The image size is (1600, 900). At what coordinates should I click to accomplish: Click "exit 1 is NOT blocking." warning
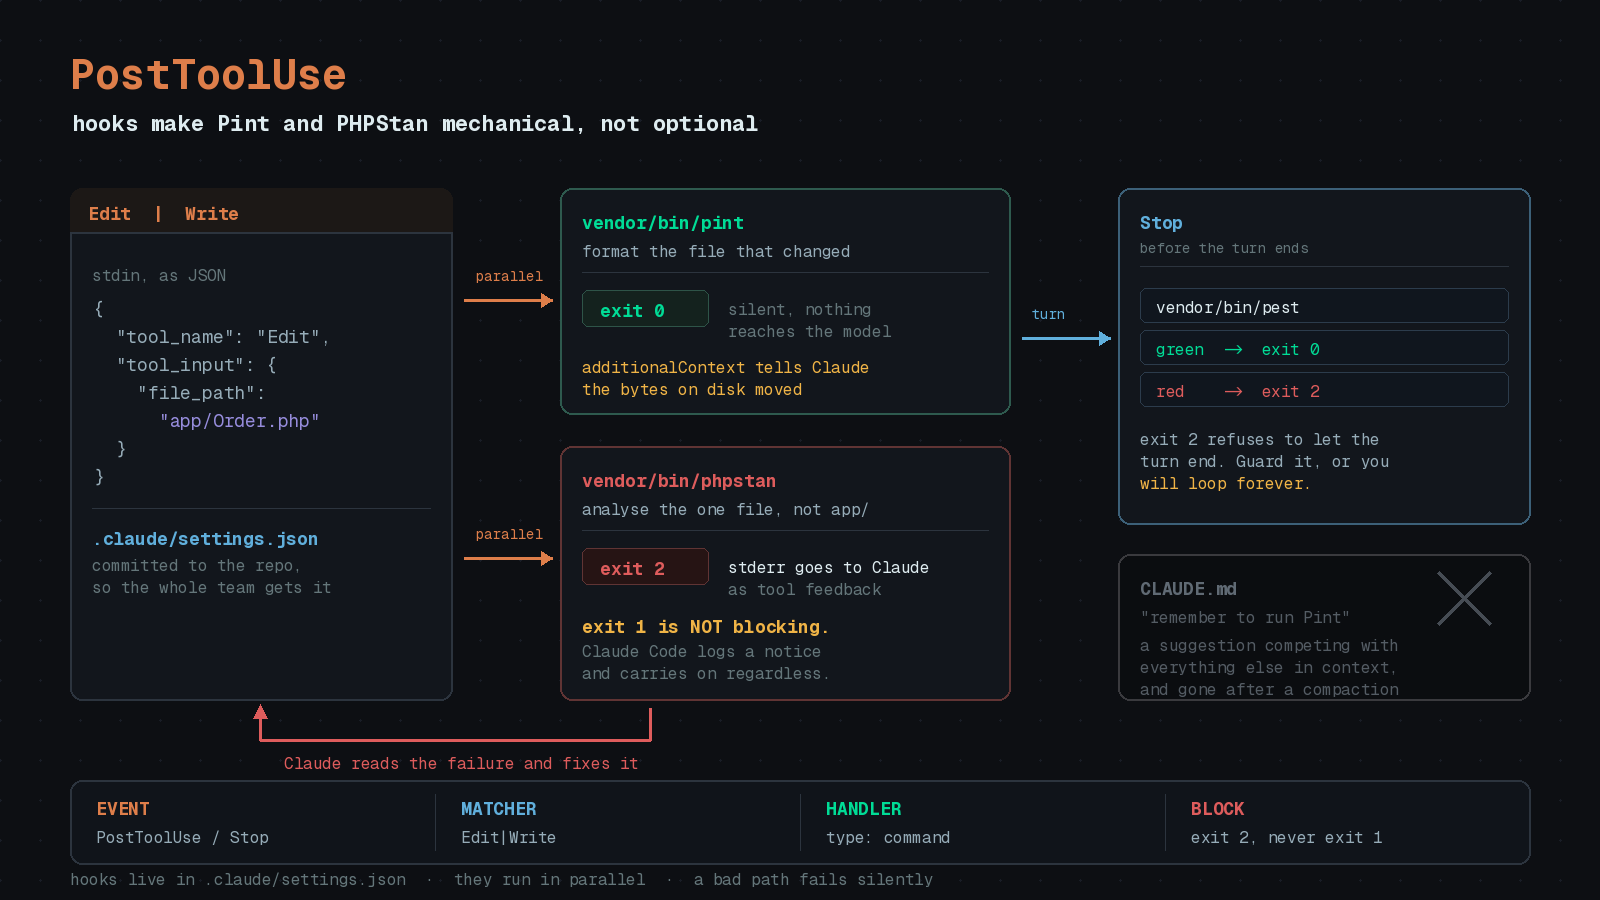tap(705, 628)
